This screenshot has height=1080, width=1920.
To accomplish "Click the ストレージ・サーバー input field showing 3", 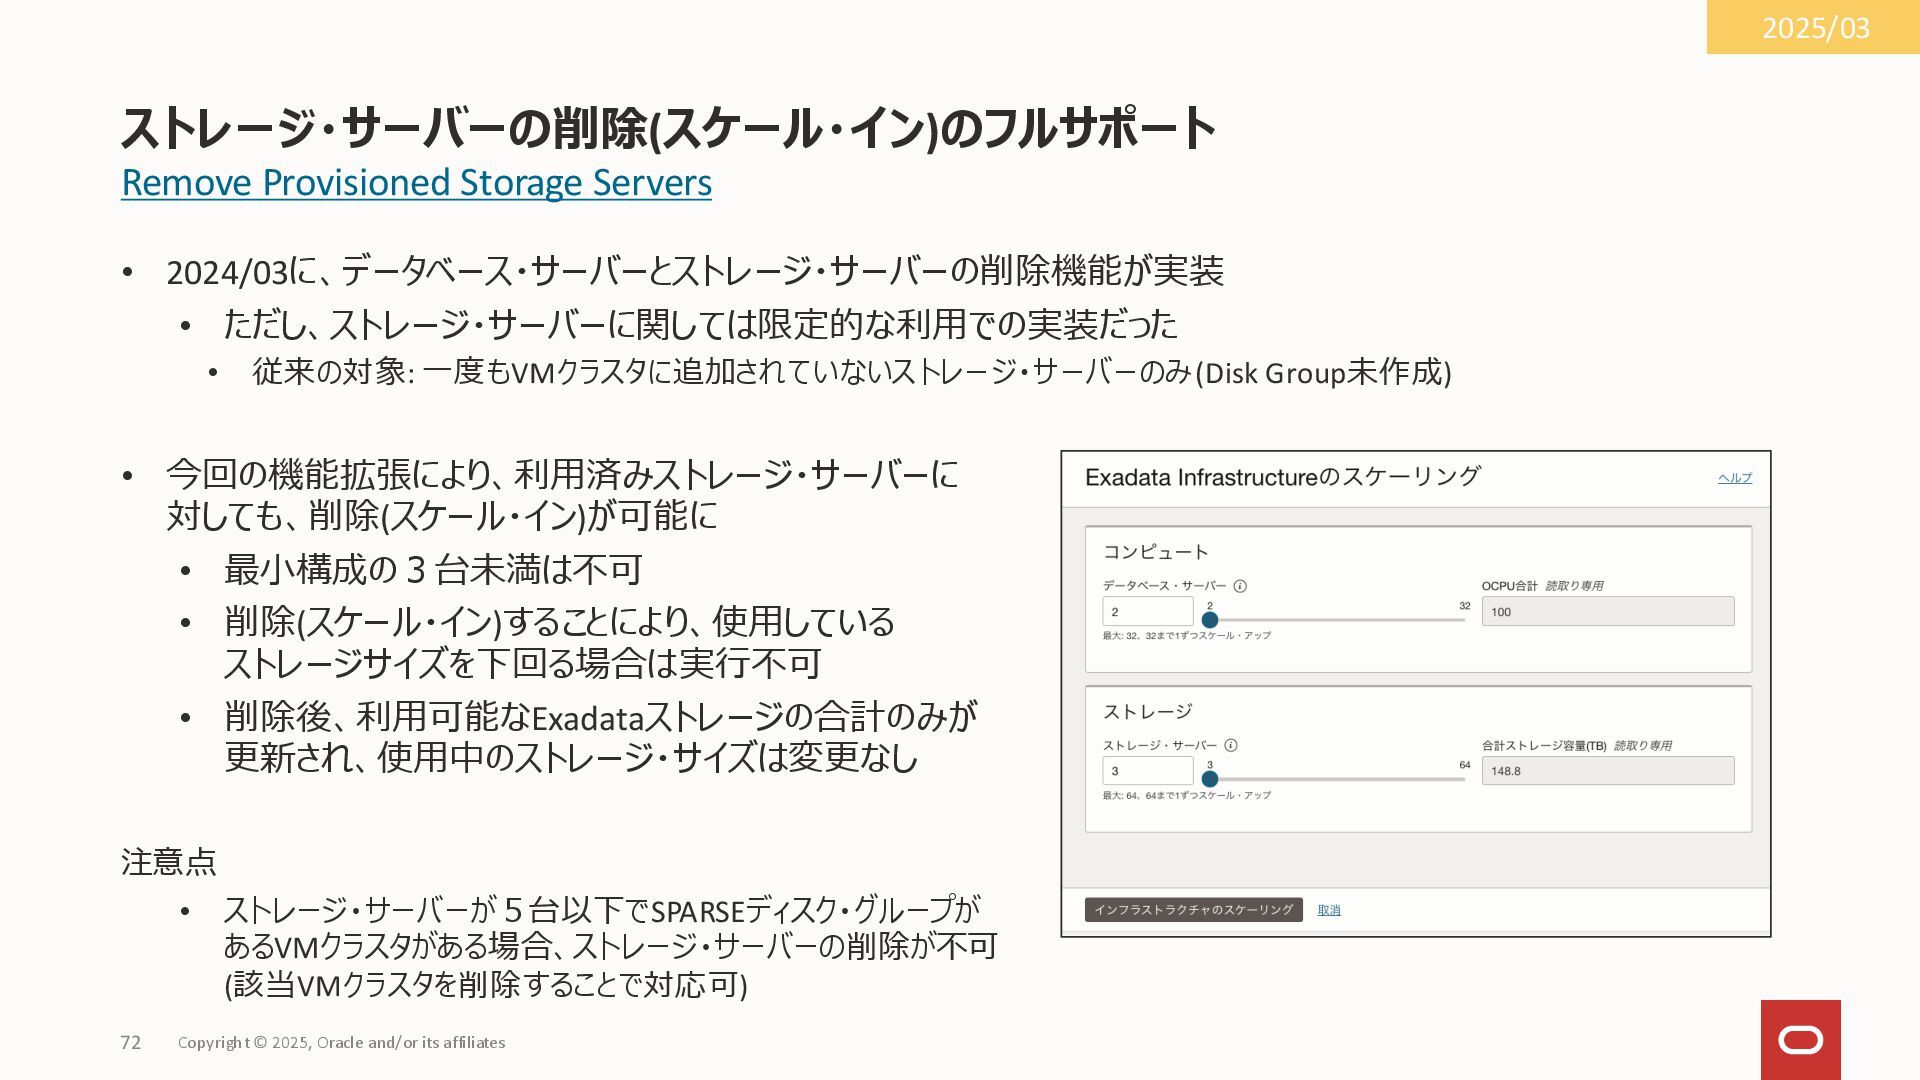I will (x=1147, y=771).
